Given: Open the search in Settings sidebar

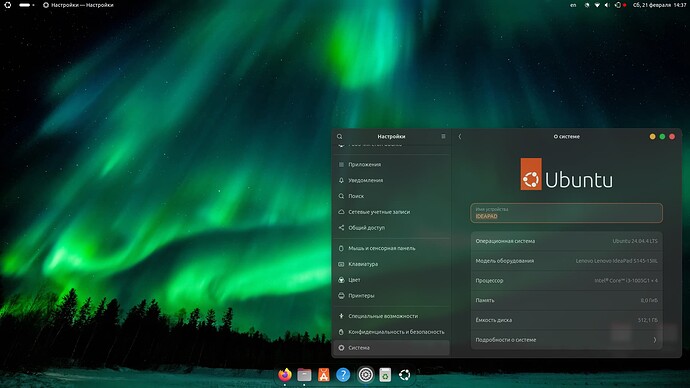Looking at the screenshot, I should [x=339, y=136].
